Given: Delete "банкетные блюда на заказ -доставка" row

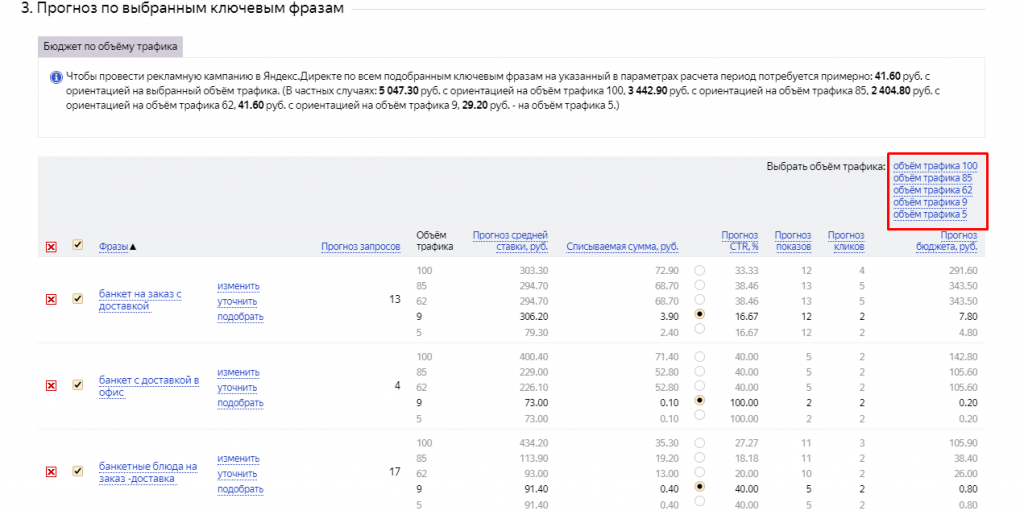Looking at the screenshot, I should coord(51,472).
